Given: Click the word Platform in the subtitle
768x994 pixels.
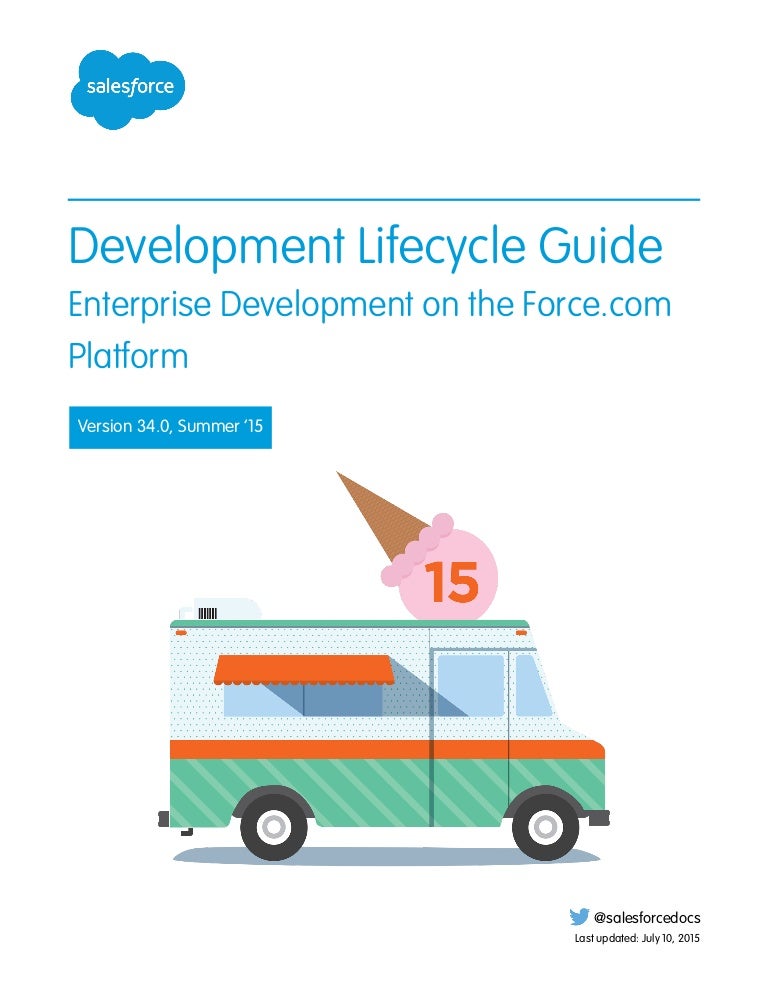Looking at the screenshot, I should 128,357.
